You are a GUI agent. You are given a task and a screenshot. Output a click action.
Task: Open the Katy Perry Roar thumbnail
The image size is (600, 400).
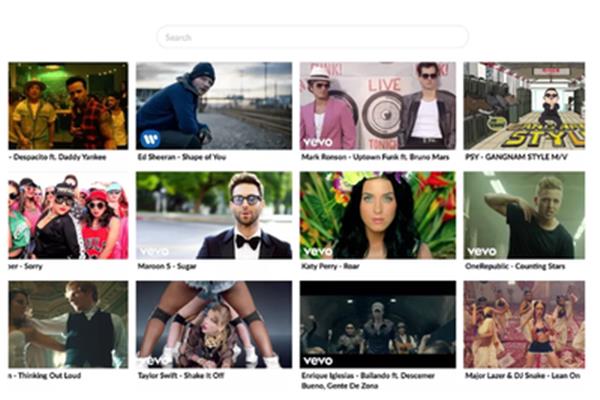tap(378, 215)
